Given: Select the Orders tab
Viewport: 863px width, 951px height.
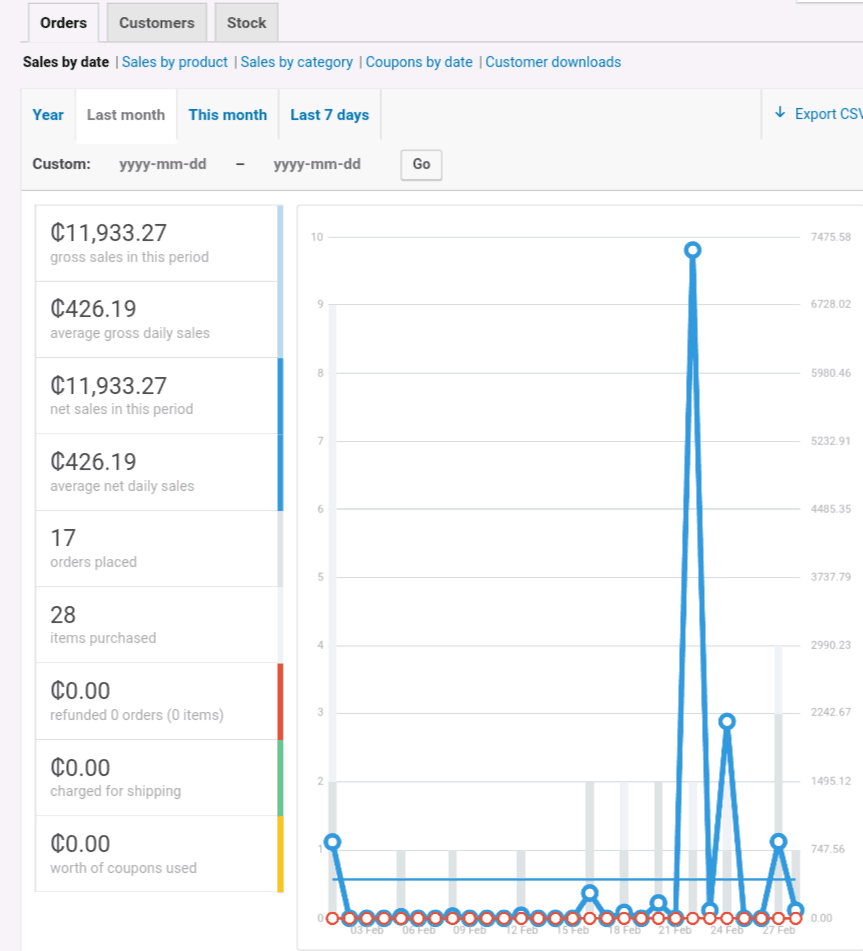Looking at the screenshot, I should point(63,23).
